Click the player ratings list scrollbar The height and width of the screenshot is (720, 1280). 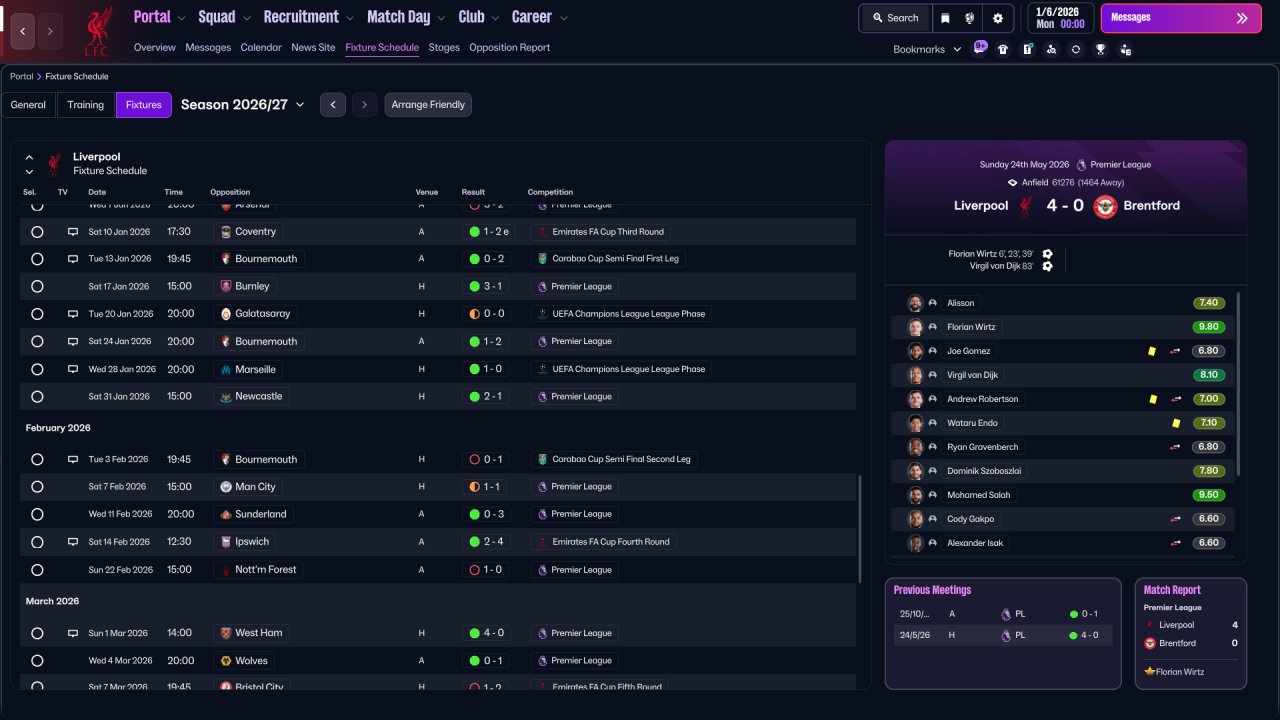(1238, 383)
